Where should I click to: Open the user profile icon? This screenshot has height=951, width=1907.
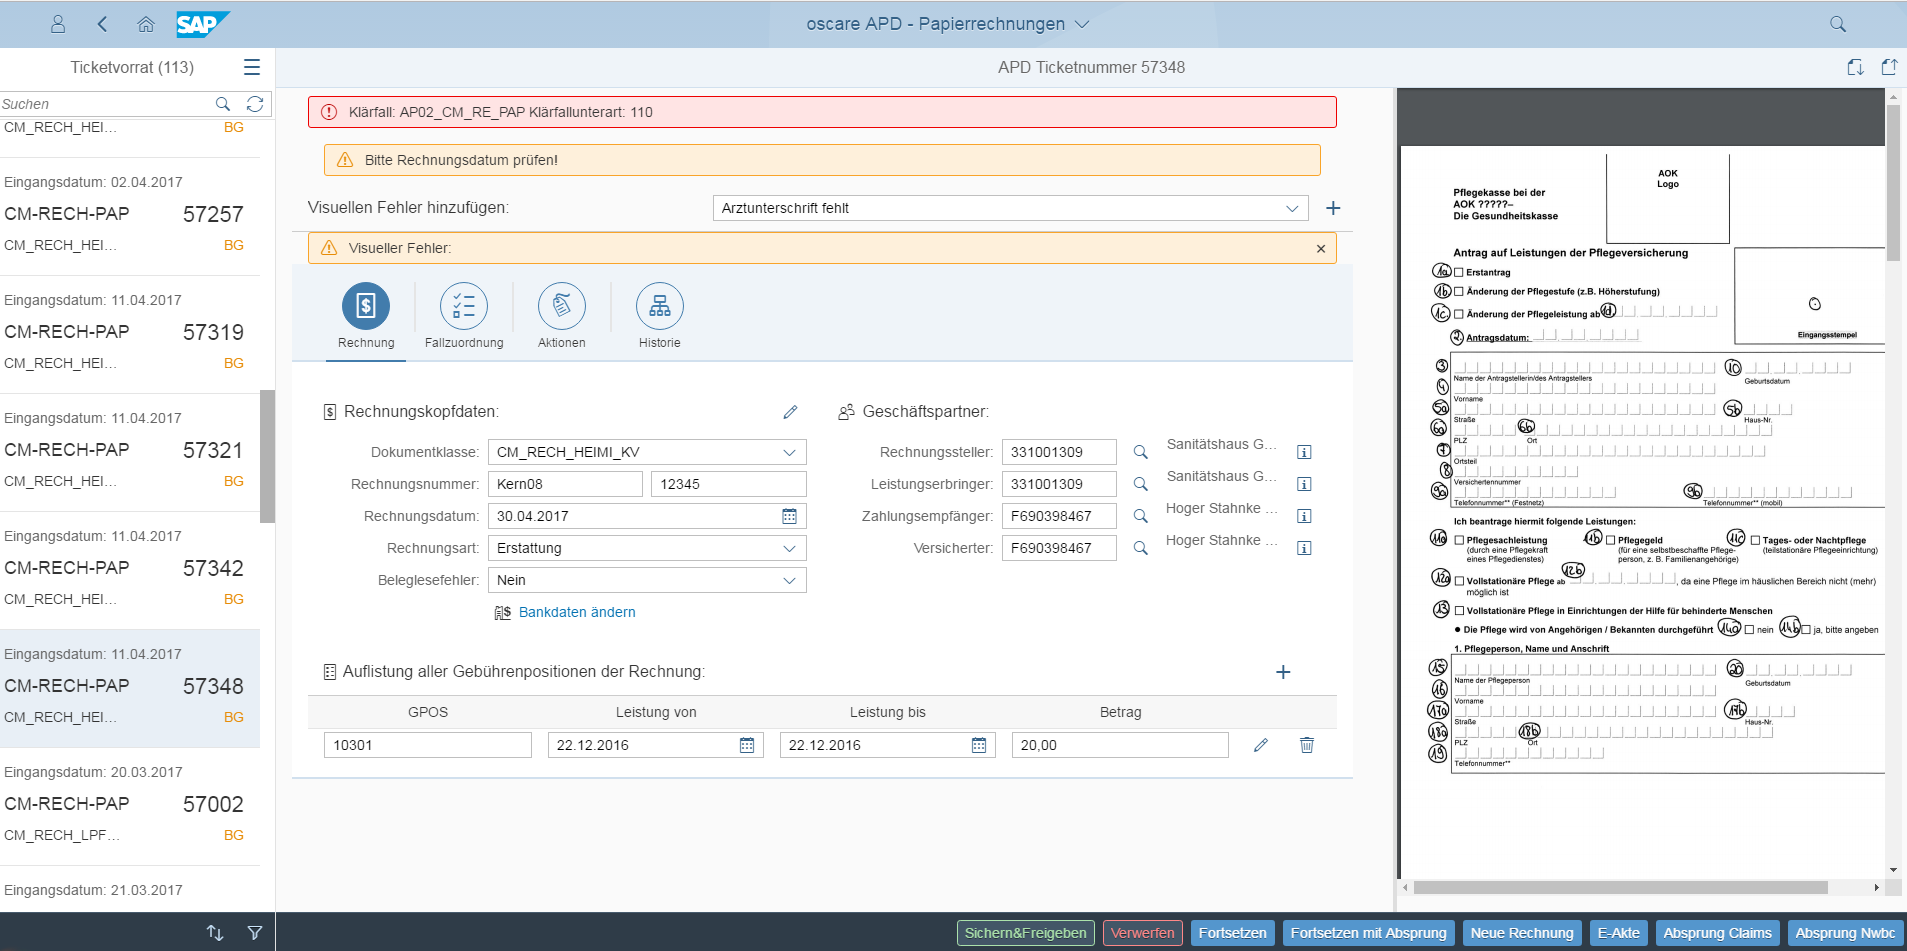click(x=58, y=24)
